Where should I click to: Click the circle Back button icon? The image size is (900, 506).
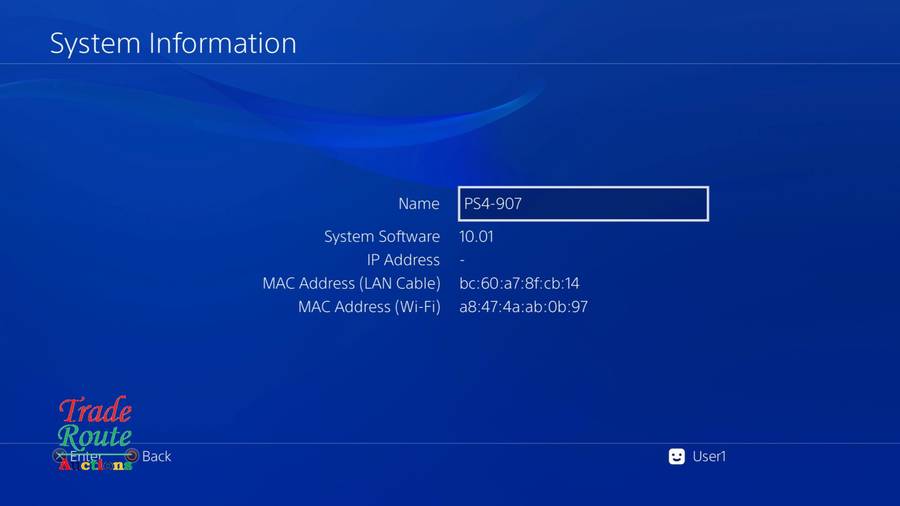(131, 456)
